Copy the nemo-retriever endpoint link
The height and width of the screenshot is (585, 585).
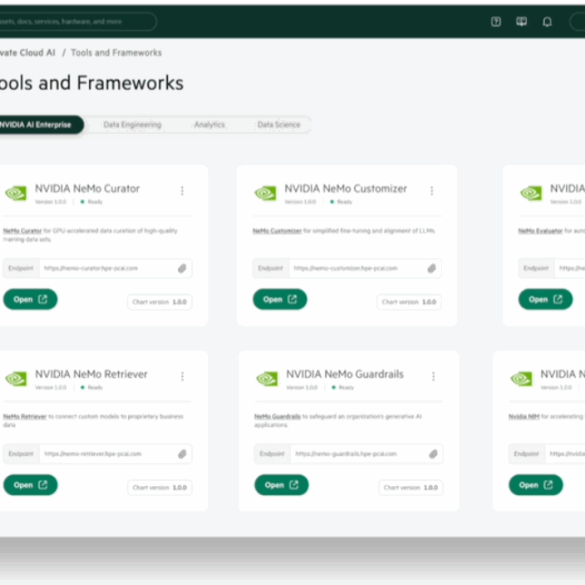tap(182, 454)
